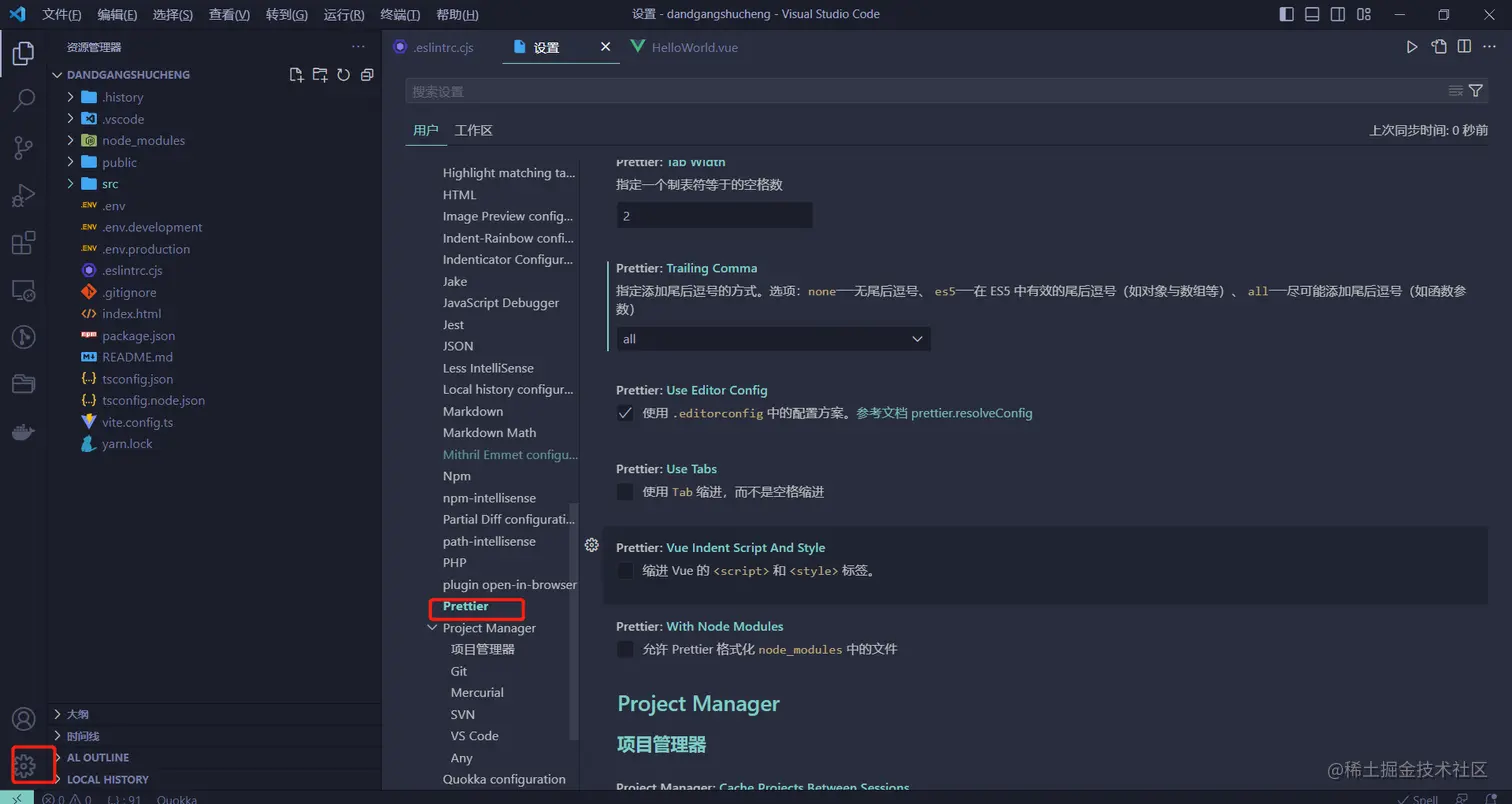The height and width of the screenshot is (804, 1512).
Task: Toggle primary side bar layout icon
Action: (x=1287, y=14)
